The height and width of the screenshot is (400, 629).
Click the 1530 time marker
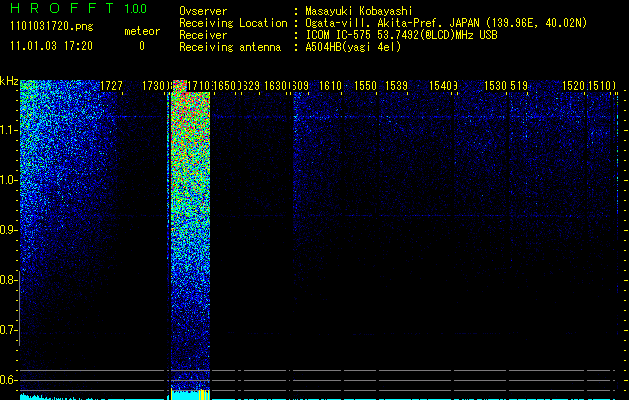[496, 86]
